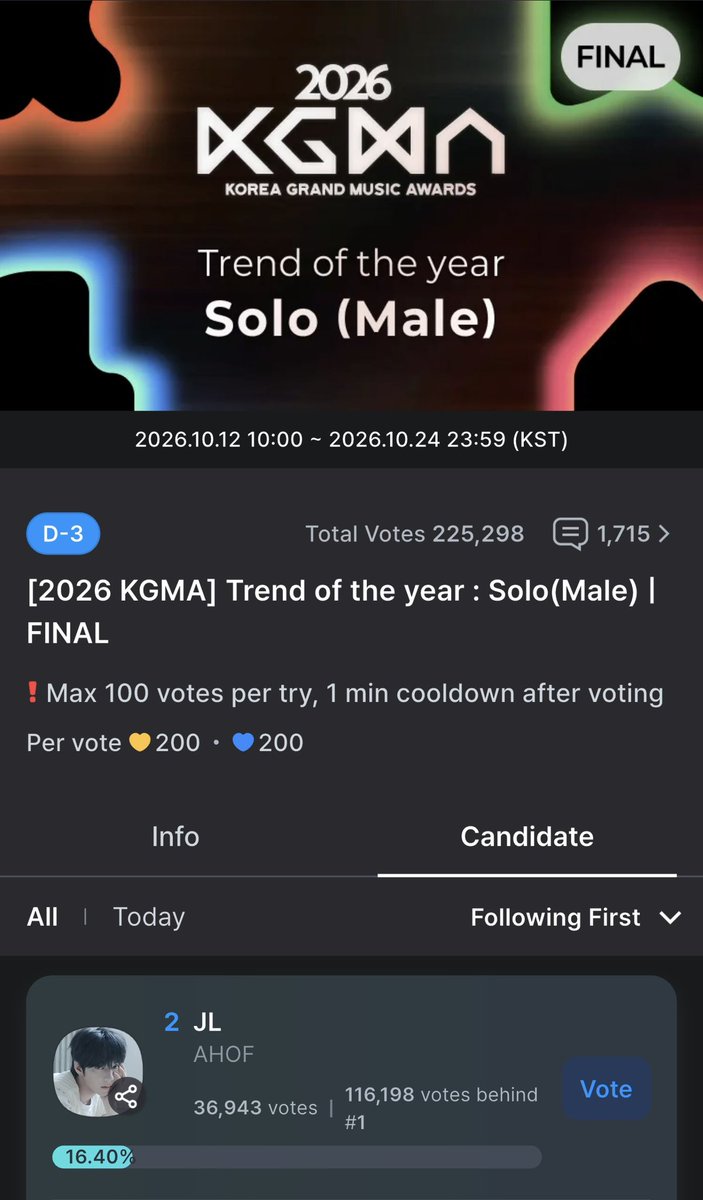Viewport: 703px width, 1200px height.
Task: Tap the yellow heart currency icon
Action: point(139,743)
